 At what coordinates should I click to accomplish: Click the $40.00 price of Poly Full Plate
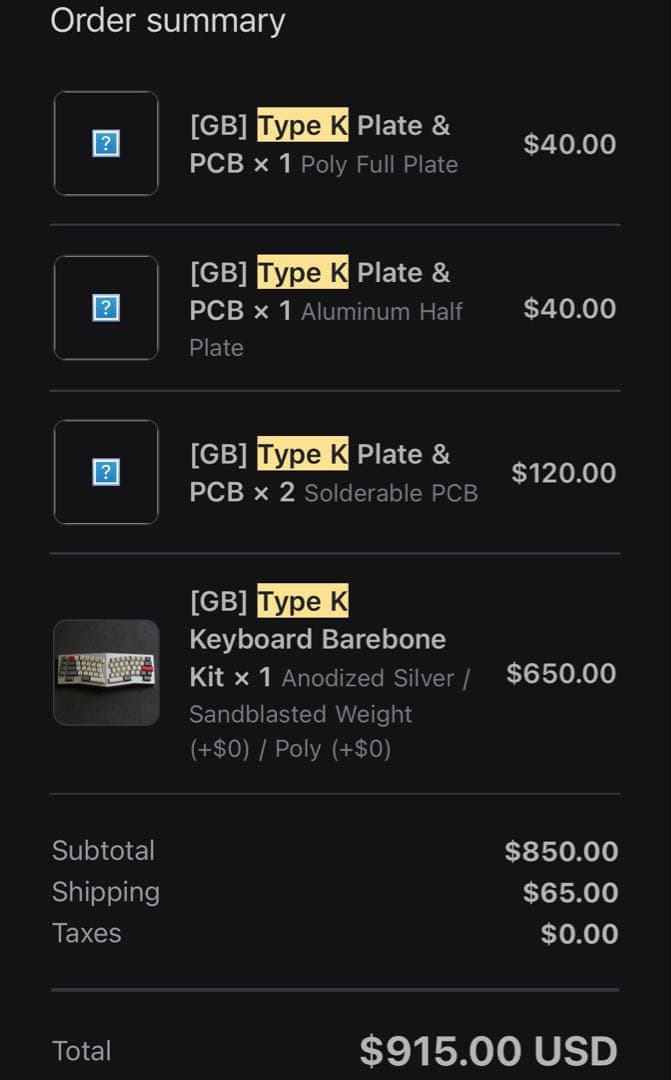click(x=569, y=144)
